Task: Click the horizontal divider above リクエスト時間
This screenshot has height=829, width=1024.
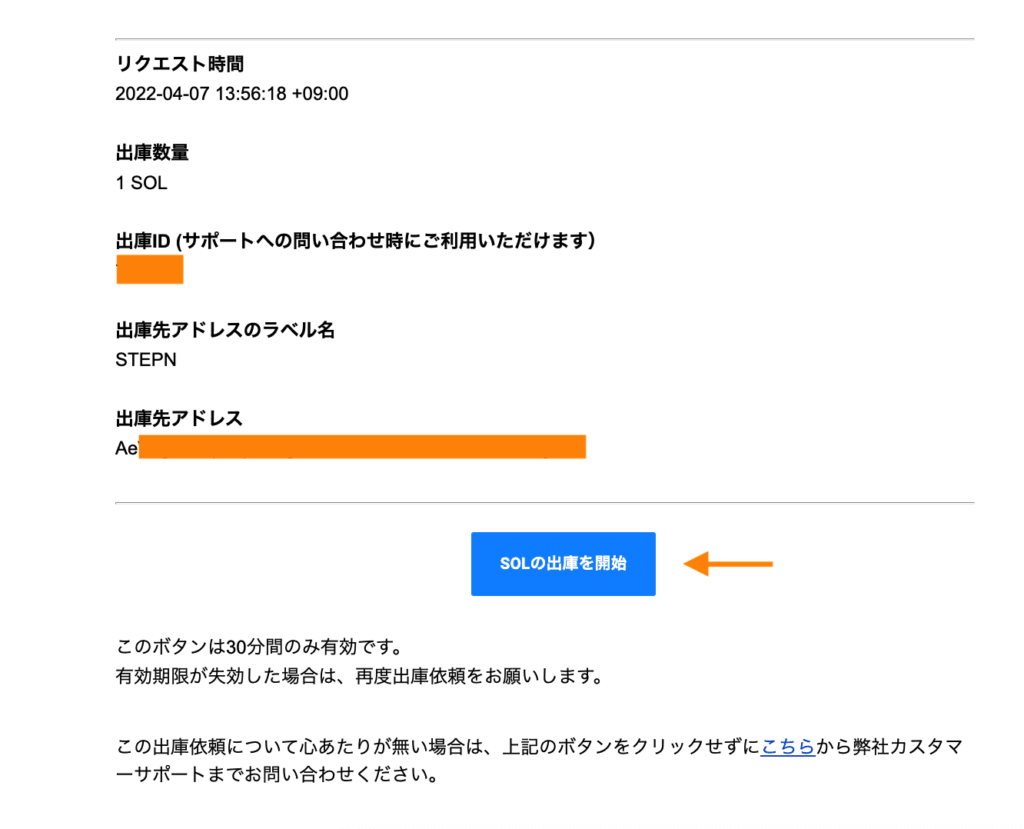Action: (545, 39)
